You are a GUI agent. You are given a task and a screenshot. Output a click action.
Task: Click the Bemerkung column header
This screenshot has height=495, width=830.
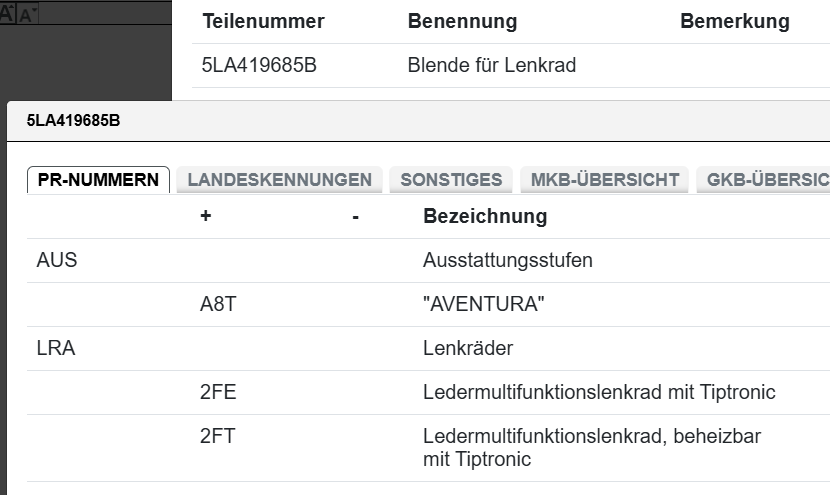[734, 21]
